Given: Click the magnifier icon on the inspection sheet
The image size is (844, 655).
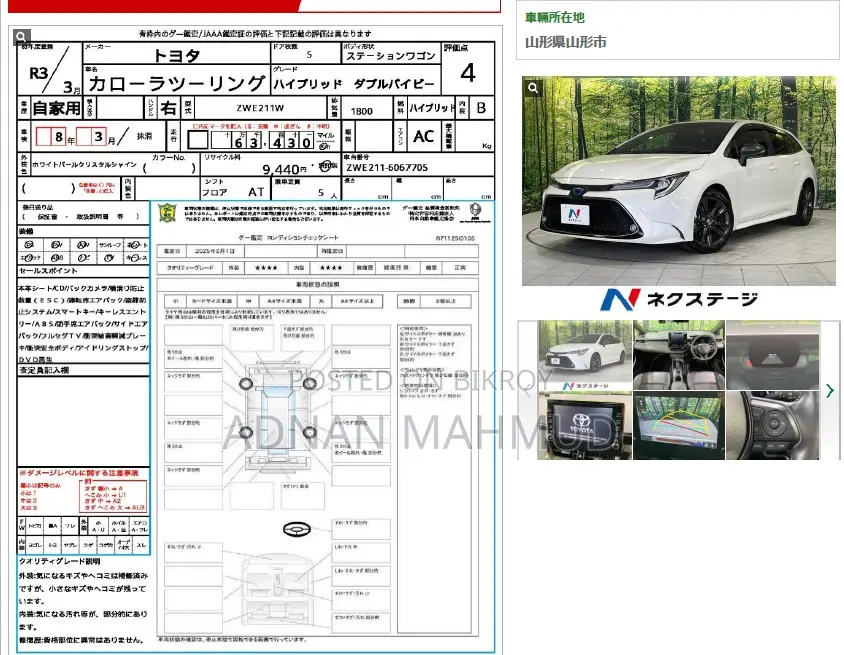Looking at the screenshot, I should point(21,36).
